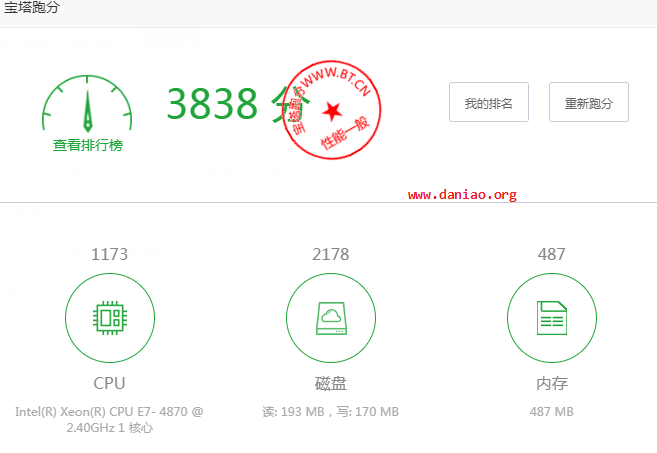
Task: Click the 我的排名 button
Action: coord(489,102)
